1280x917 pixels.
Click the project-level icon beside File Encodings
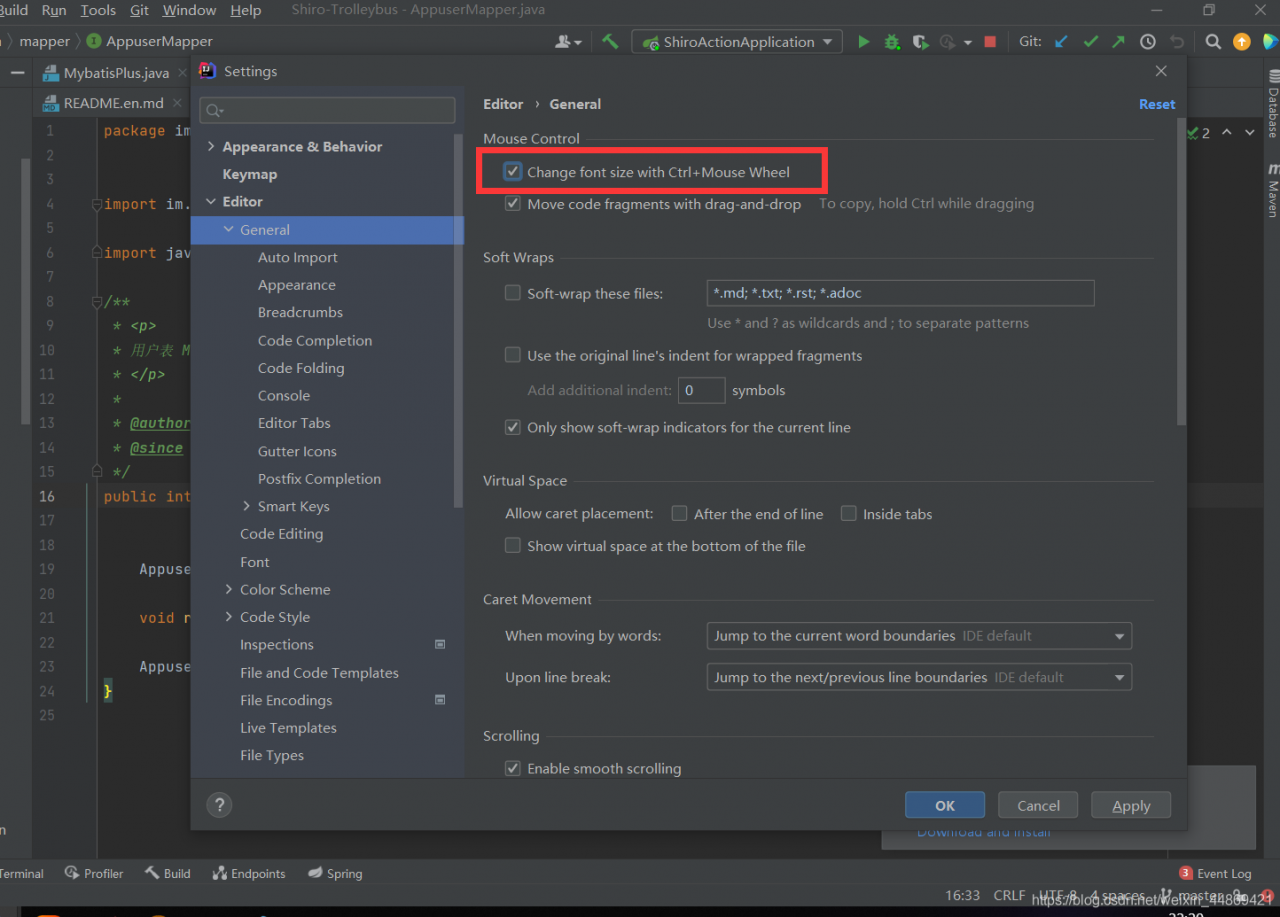[440, 700]
